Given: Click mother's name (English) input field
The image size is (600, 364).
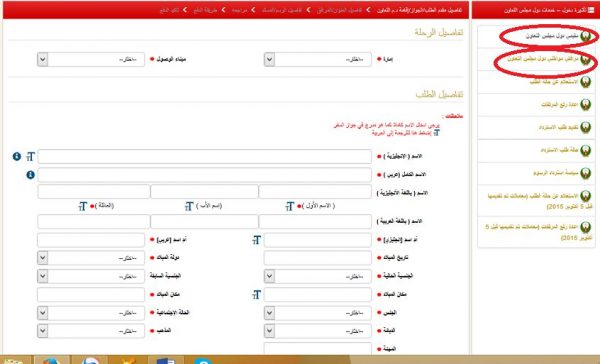Looking at the screenshot, I should [318, 240].
